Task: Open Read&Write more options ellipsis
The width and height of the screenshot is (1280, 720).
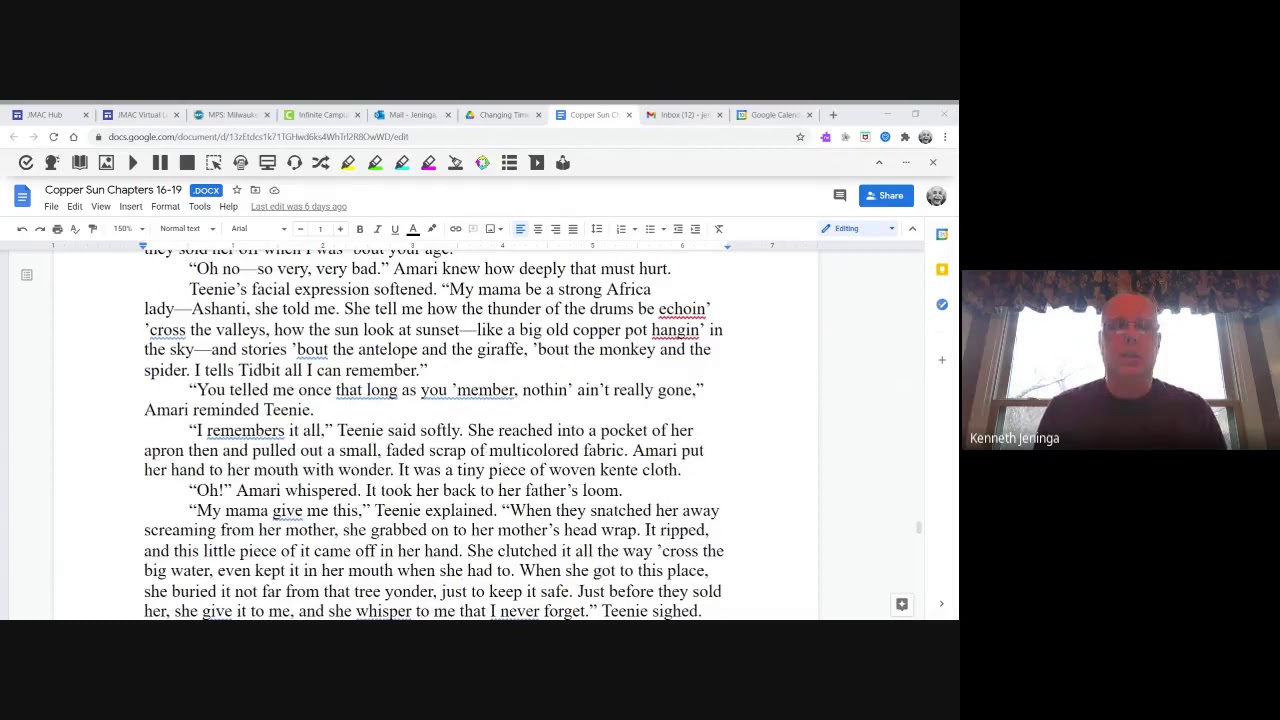Action: [906, 163]
